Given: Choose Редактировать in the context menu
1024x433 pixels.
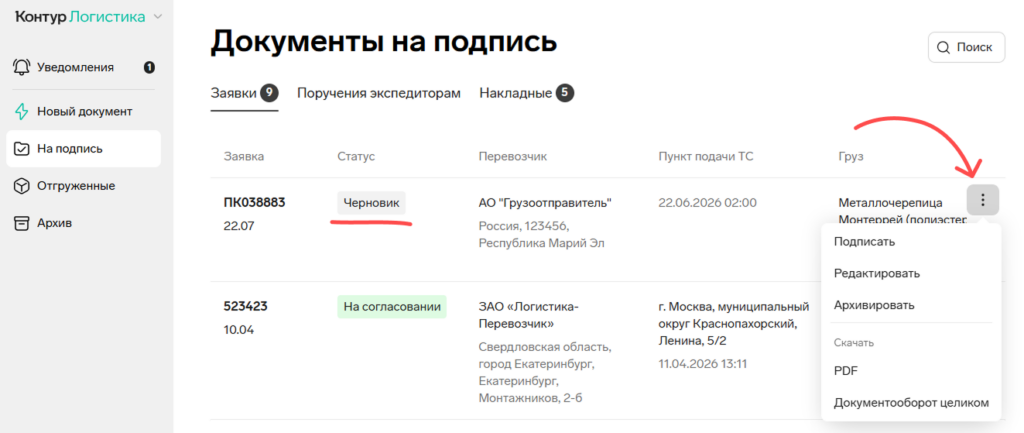Looking at the screenshot, I should (x=910, y=273).
